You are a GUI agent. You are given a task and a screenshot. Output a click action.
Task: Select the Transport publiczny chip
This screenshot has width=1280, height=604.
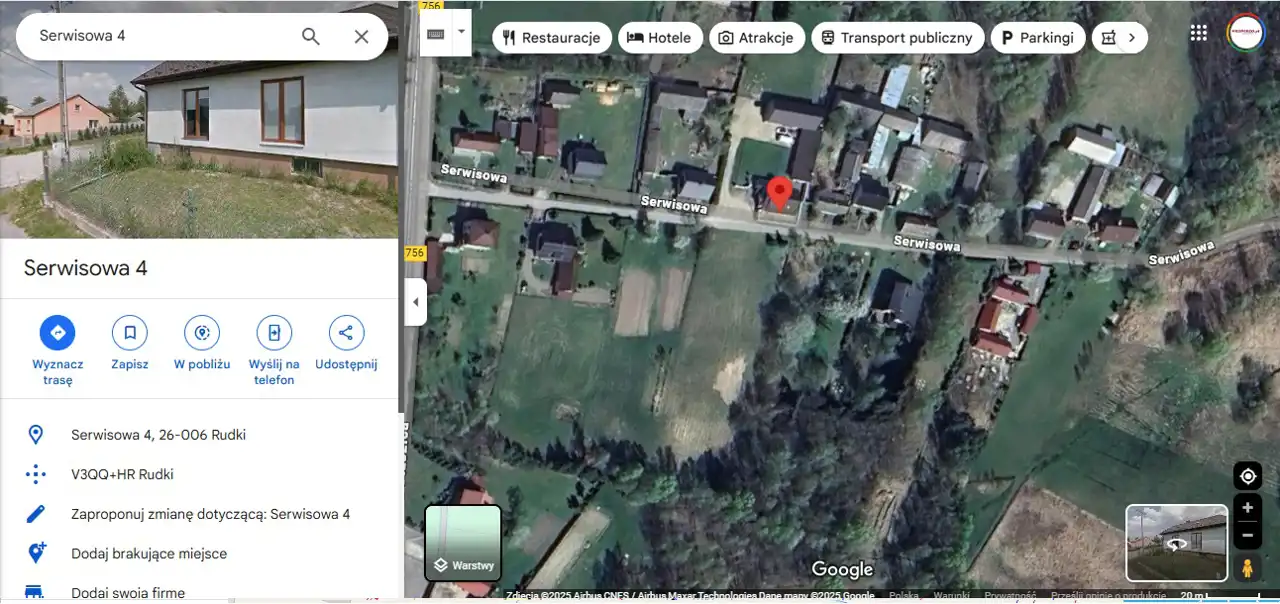click(x=897, y=38)
